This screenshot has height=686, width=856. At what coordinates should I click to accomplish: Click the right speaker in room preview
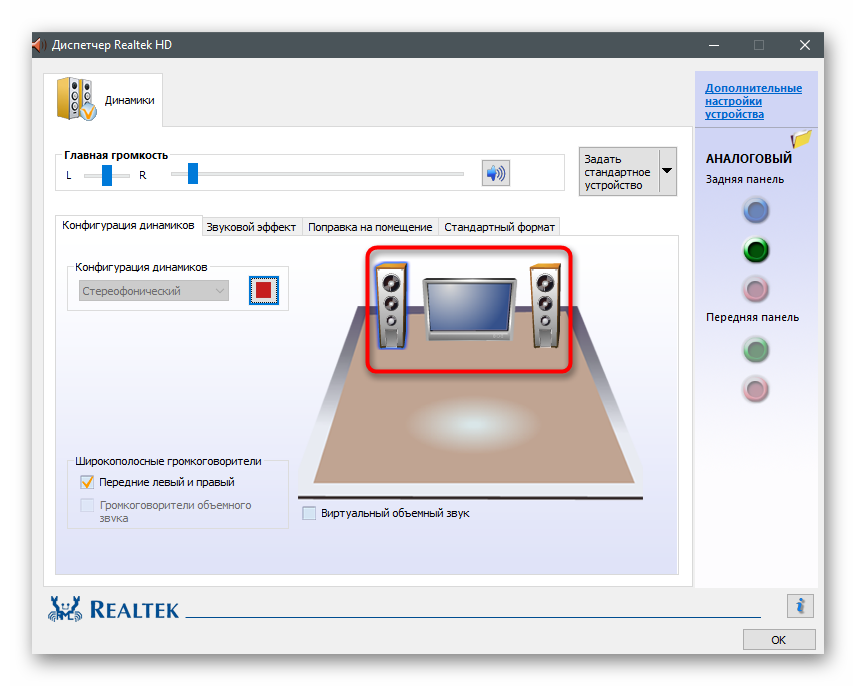(546, 305)
